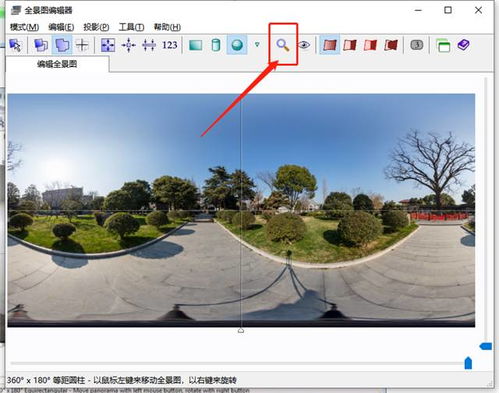Toggle the eye preview icon
Image resolution: width=499 pixels, height=393 pixels.
(304, 45)
